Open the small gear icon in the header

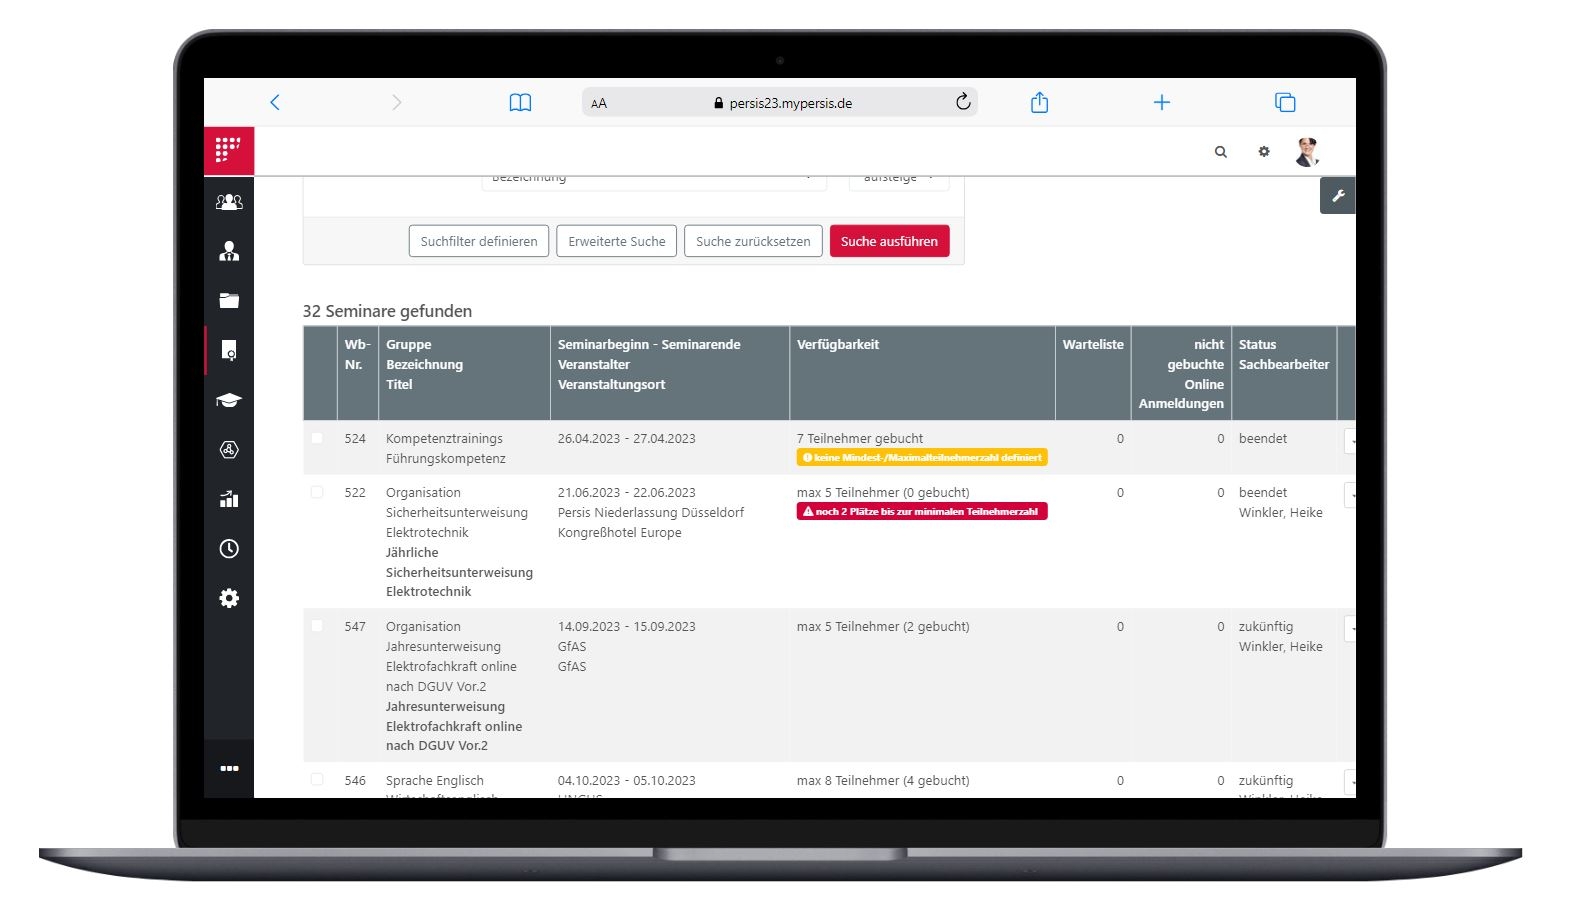(x=1264, y=152)
